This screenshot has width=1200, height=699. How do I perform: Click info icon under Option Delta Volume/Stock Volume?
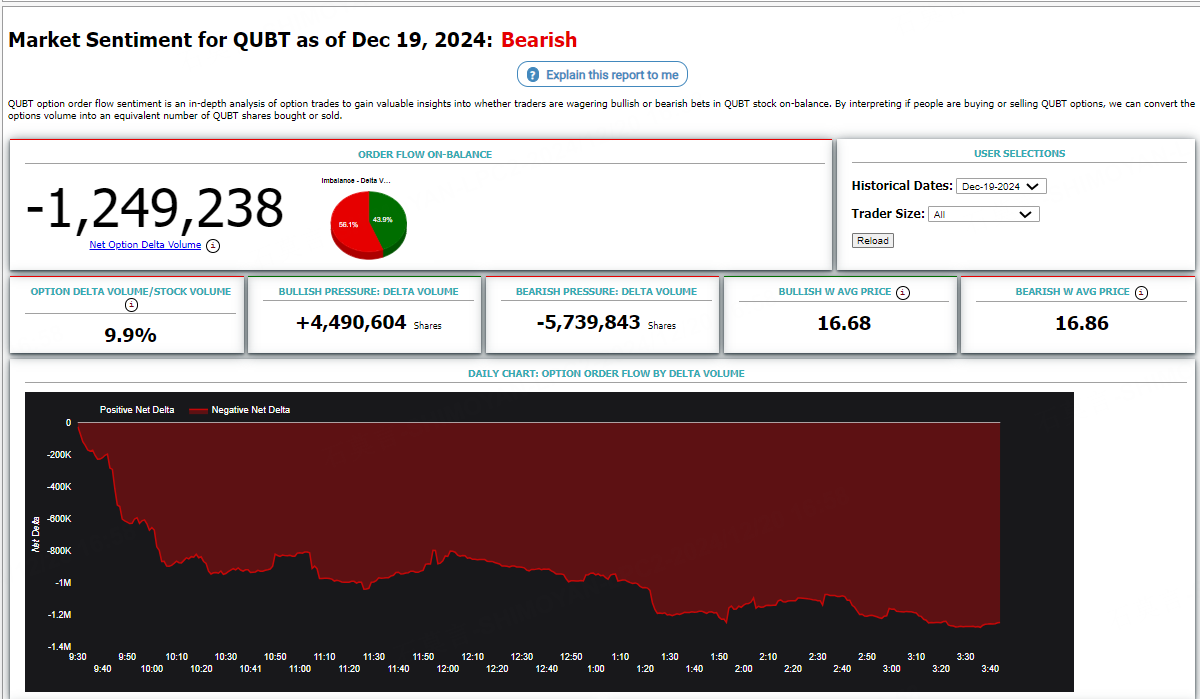point(131,305)
